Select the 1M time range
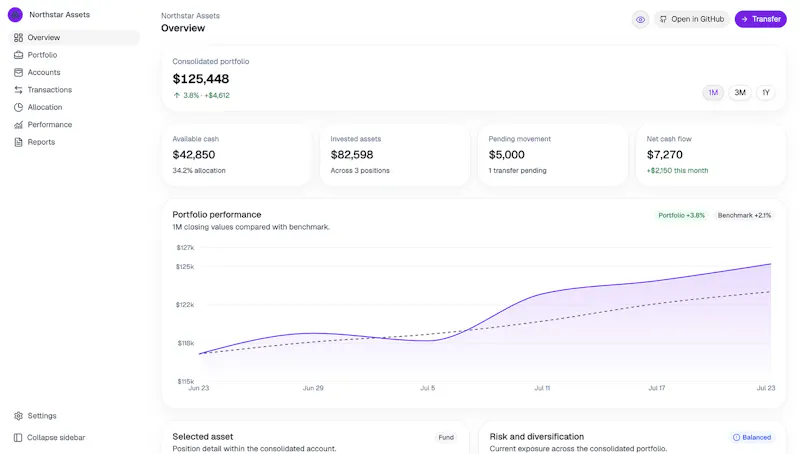 (713, 92)
